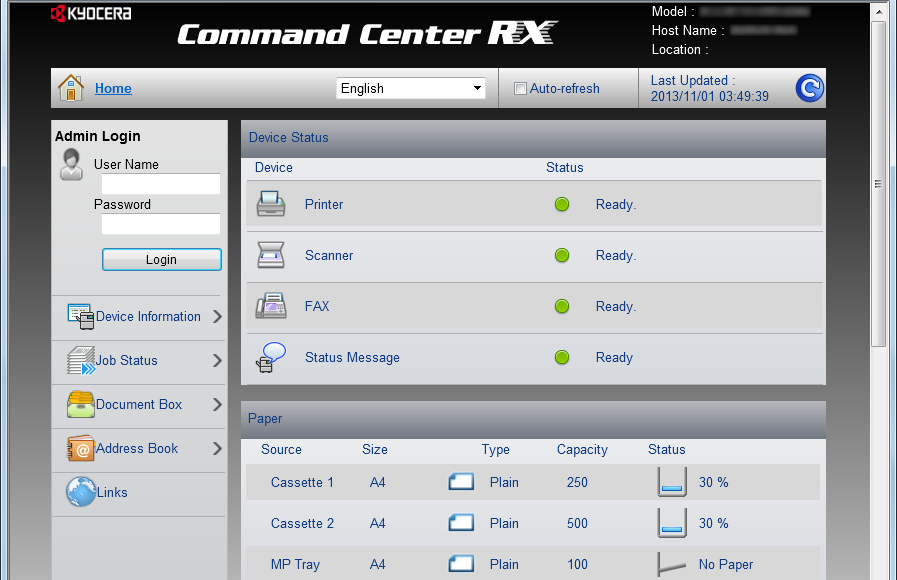Click the FAX label in Device Status
Screen dimensions: 897x580
(317, 306)
